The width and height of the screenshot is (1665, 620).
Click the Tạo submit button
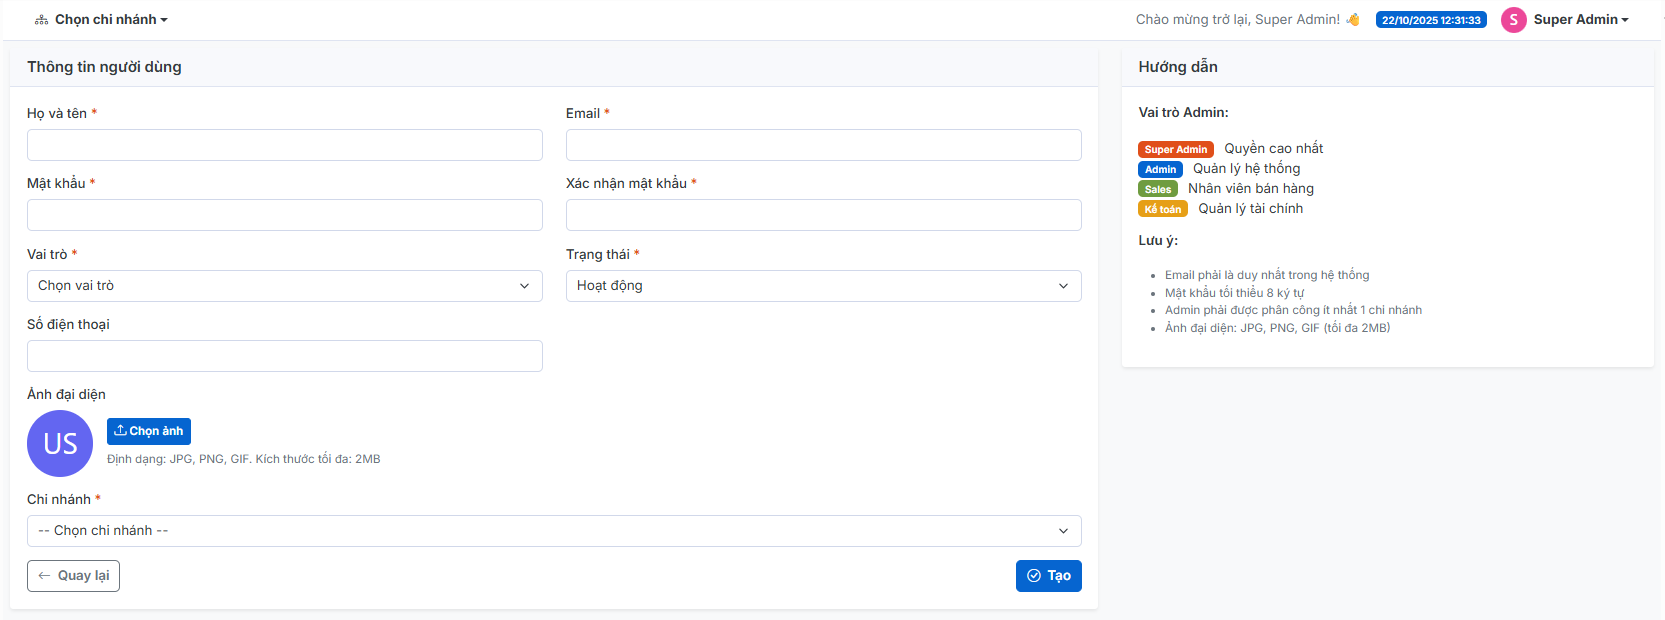click(x=1048, y=576)
